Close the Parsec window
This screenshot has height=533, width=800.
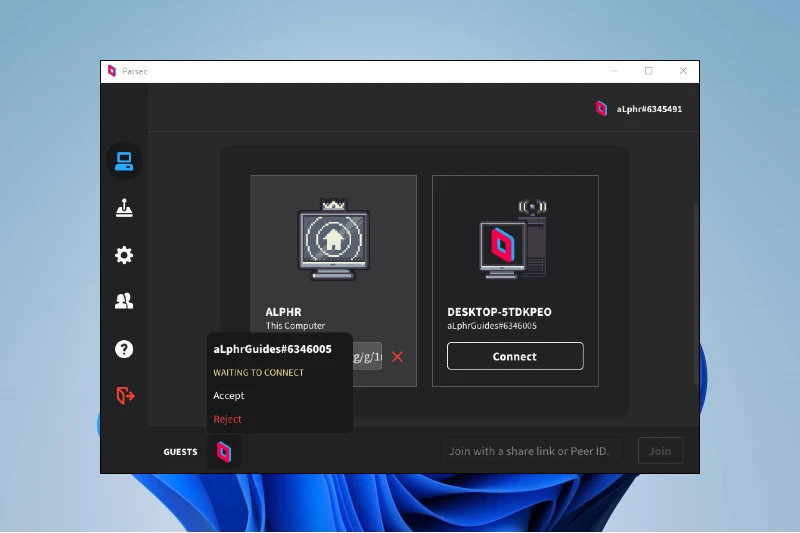(x=683, y=71)
